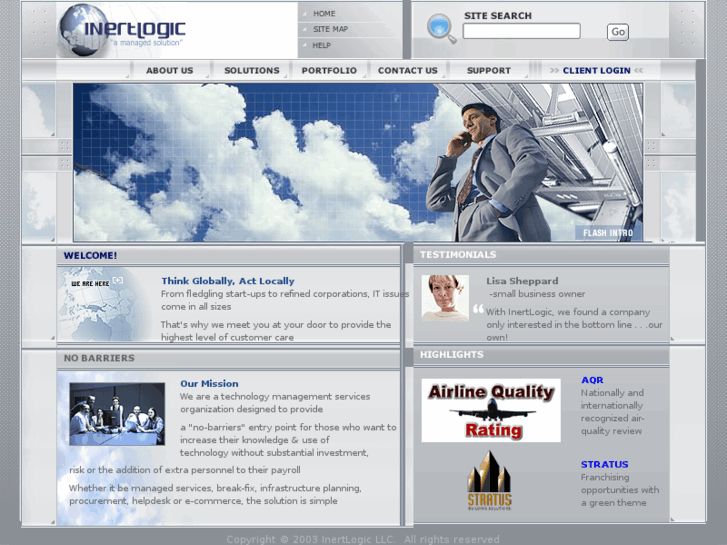The image size is (727, 545).
Task: Open the About Us menu
Action: click(x=169, y=70)
